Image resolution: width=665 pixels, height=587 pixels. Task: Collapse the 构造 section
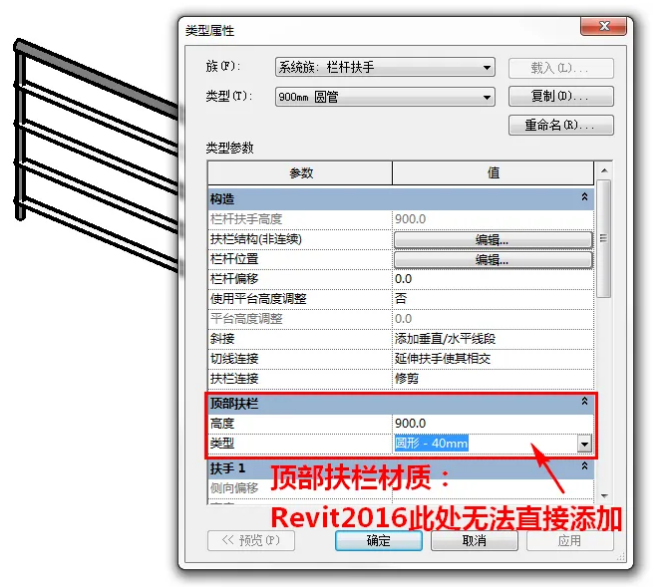tap(584, 199)
